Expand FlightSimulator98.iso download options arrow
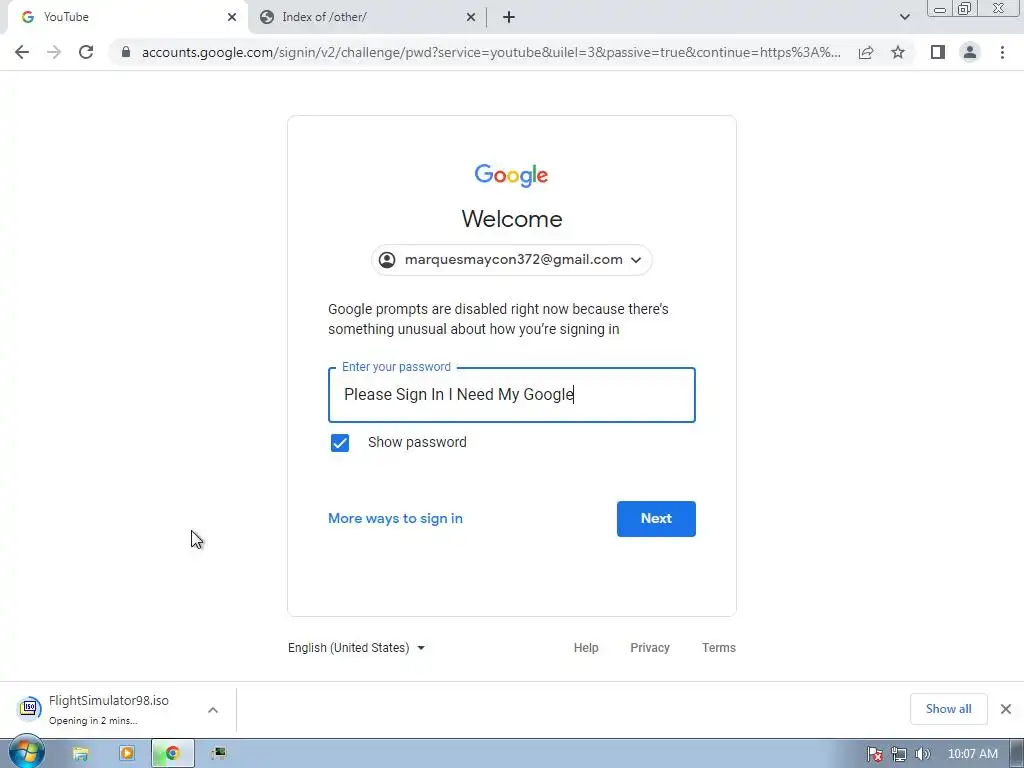This screenshot has width=1024, height=768. click(213, 709)
